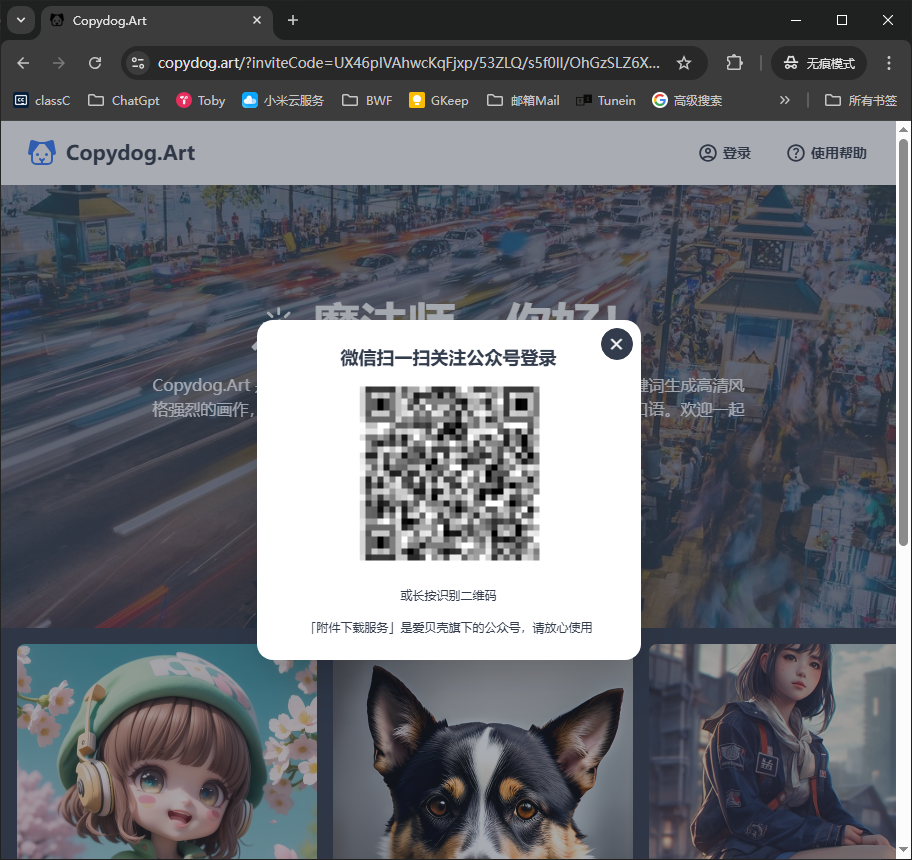Screen dimensions: 912x860
Task: Go forward in browser history
Action: click(59, 63)
